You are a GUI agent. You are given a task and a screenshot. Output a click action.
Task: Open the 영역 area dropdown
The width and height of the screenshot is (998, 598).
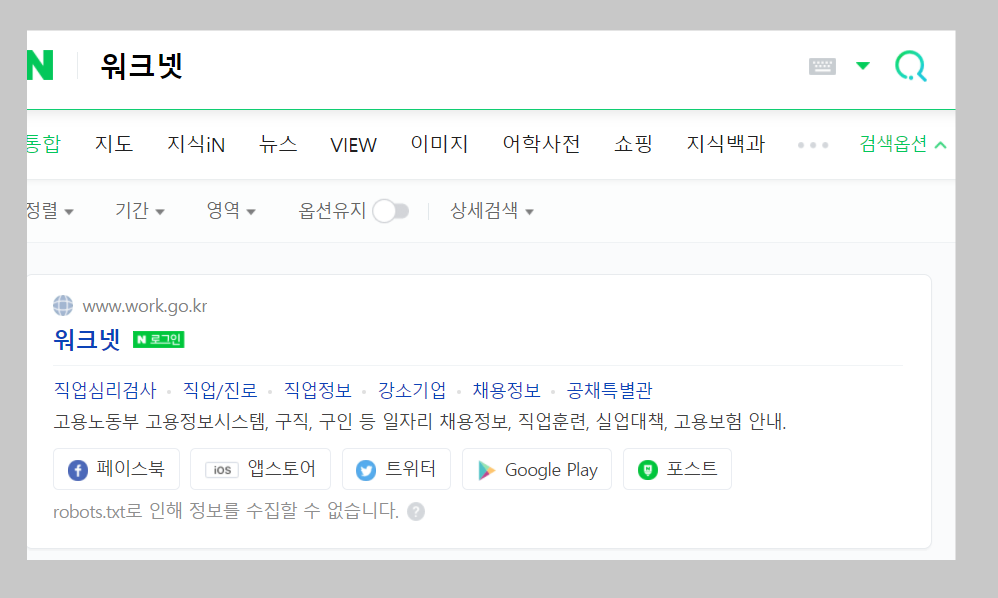point(231,211)
